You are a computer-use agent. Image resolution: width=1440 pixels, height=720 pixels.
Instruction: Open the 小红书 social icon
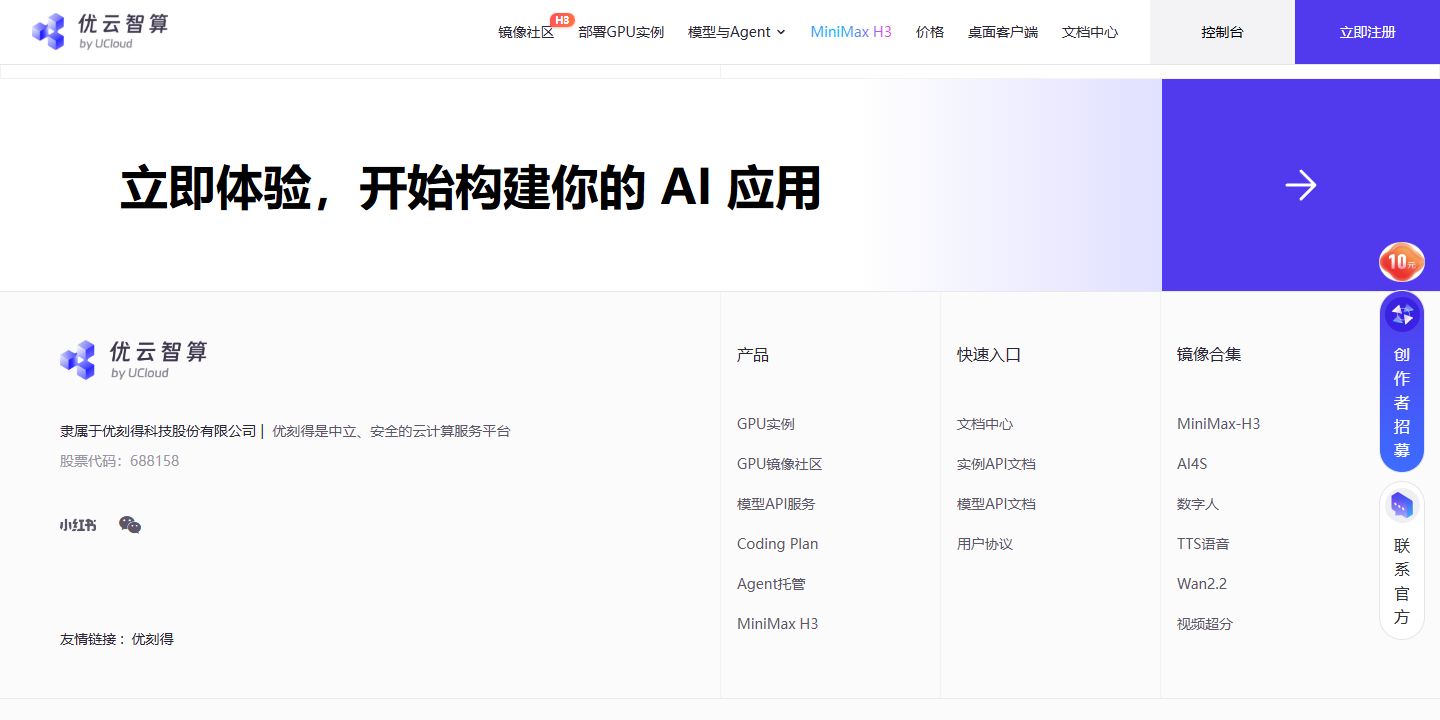tap(78, 525)
